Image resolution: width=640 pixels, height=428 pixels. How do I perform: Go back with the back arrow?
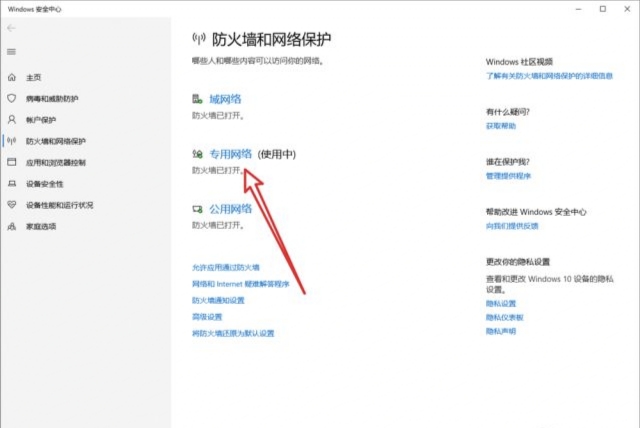click(x=11, y=28)
